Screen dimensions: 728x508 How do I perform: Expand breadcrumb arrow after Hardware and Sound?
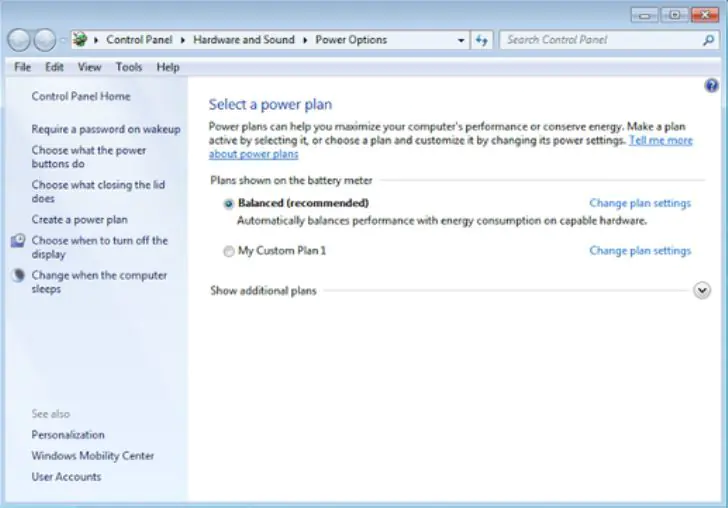(306, 40)
